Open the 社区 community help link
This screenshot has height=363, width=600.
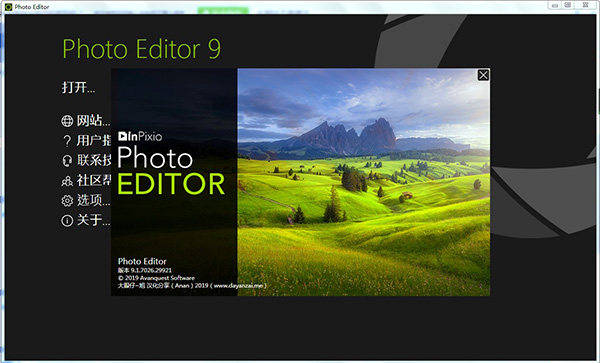[94, 180]
